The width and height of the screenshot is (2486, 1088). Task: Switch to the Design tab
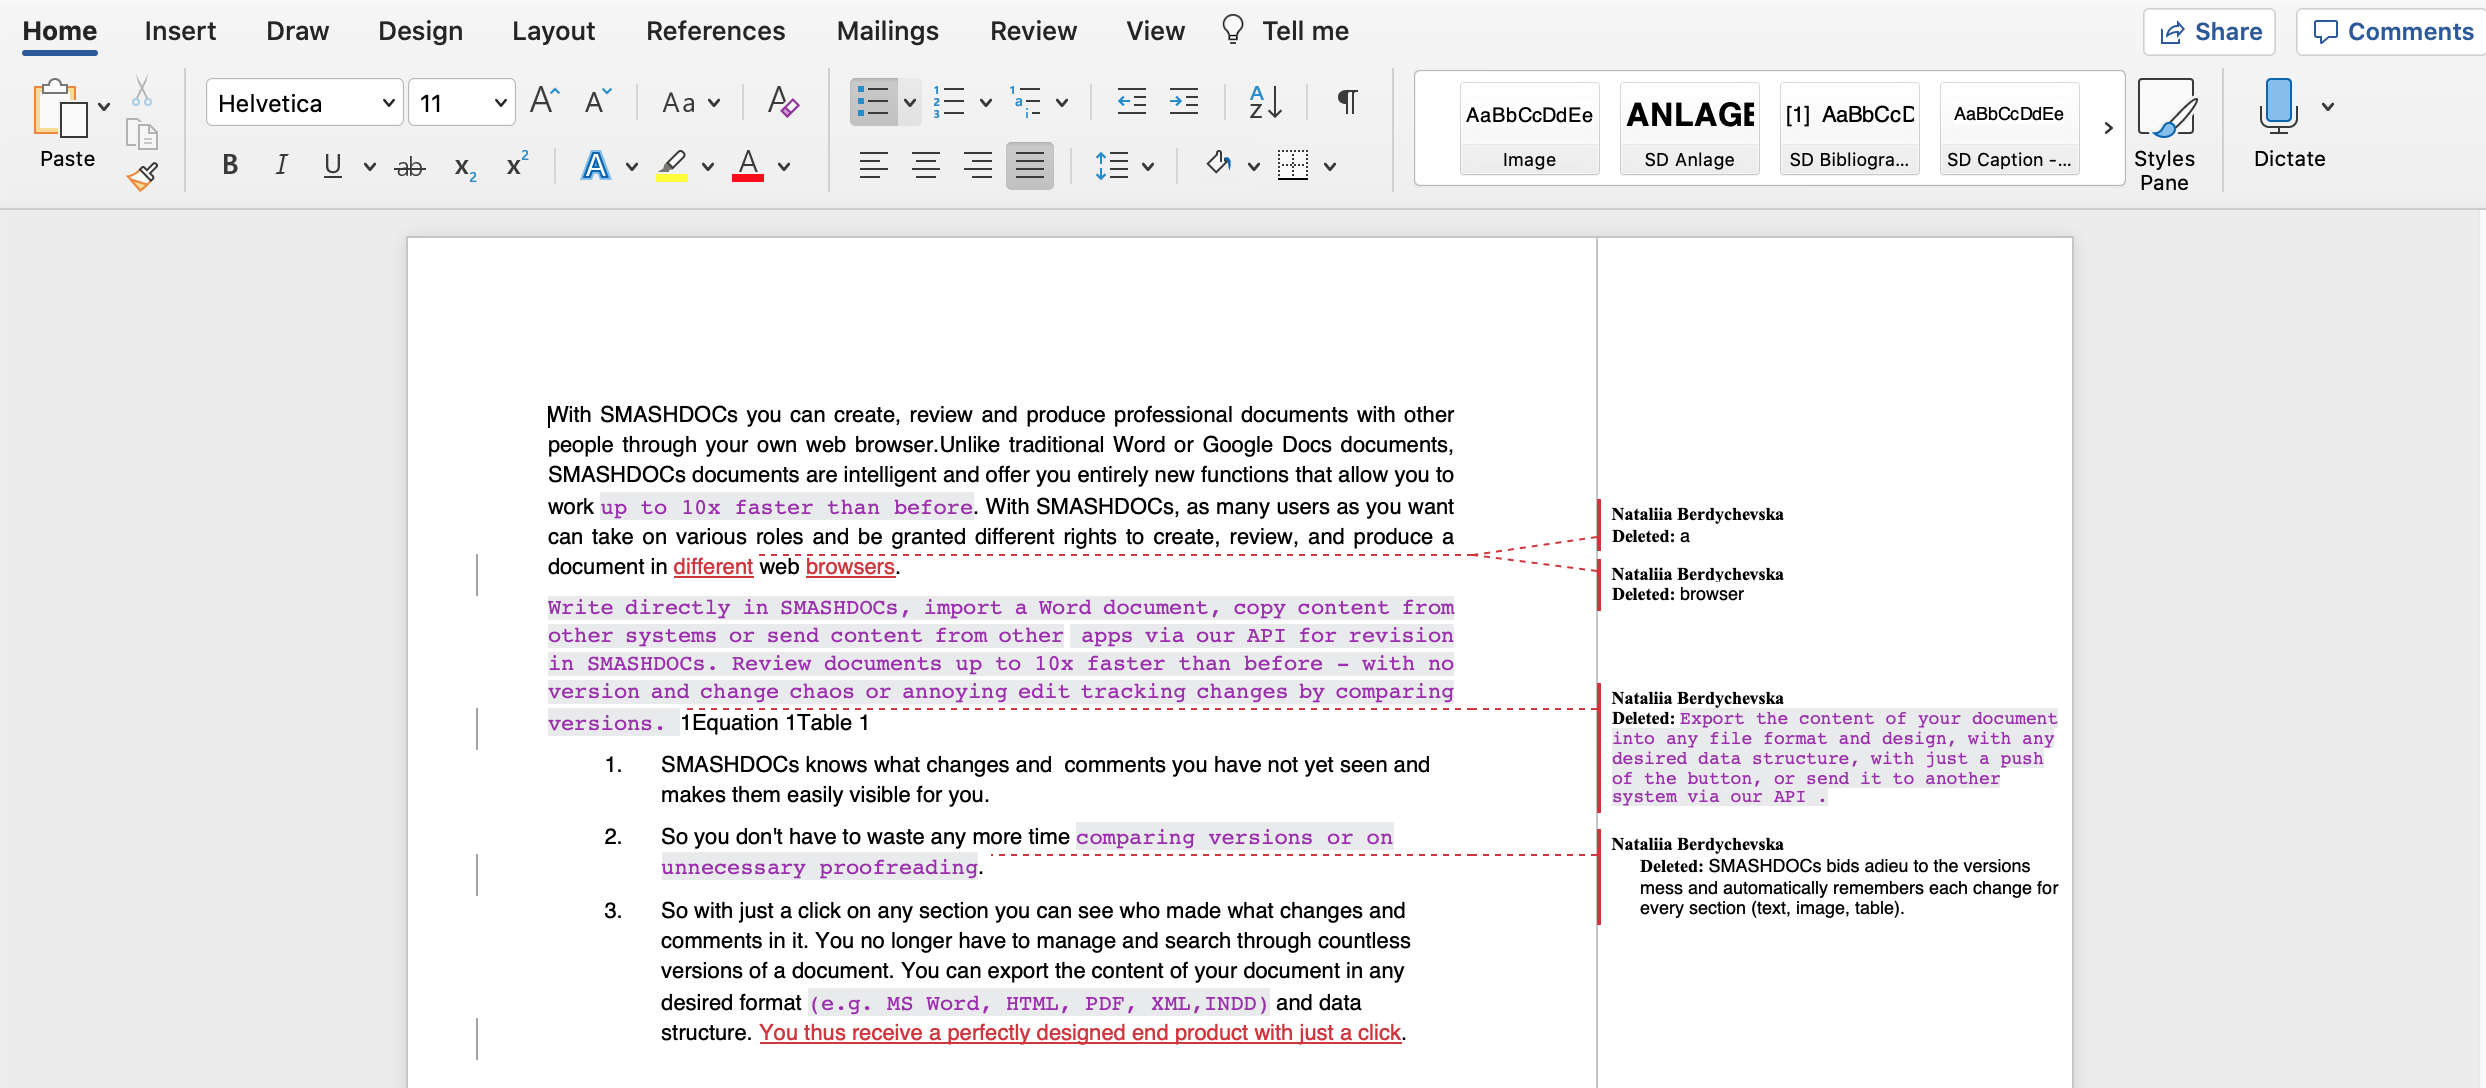point(420,31)
